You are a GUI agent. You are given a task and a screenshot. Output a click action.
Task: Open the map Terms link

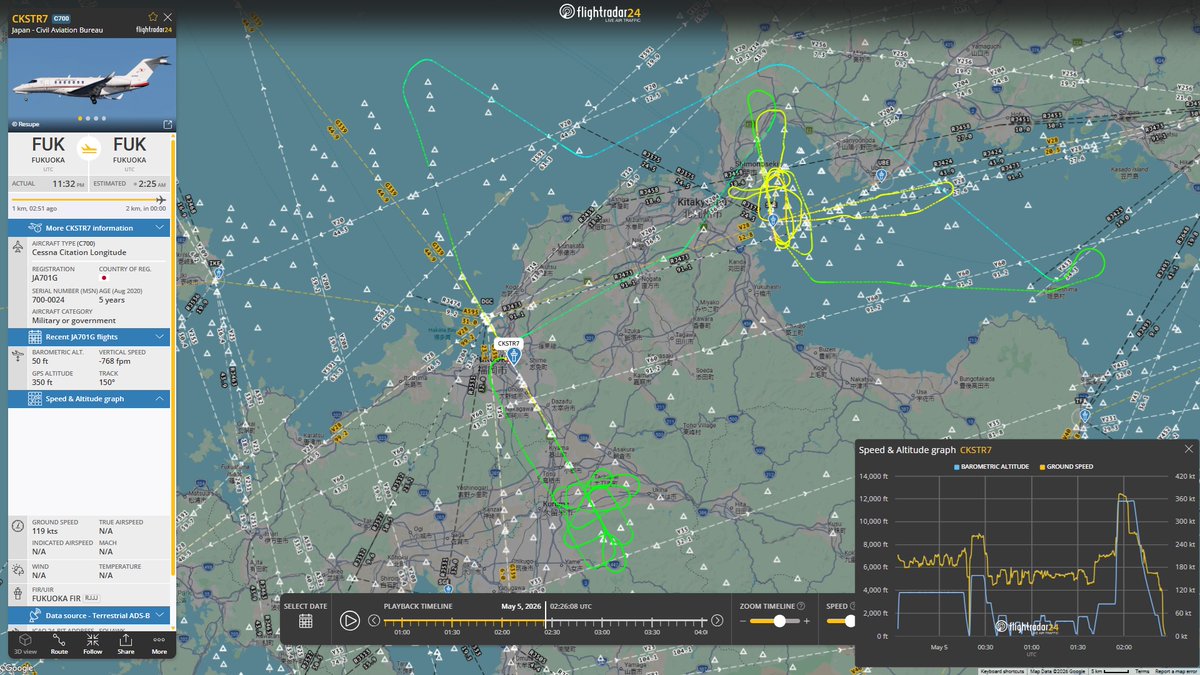point(1141,670)
